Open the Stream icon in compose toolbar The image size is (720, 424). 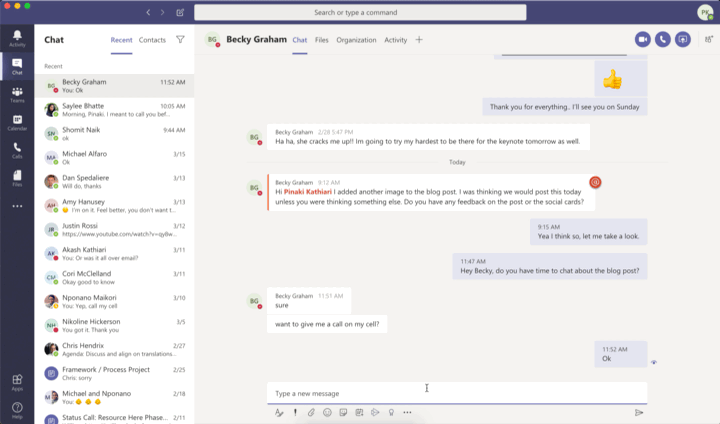375,413
